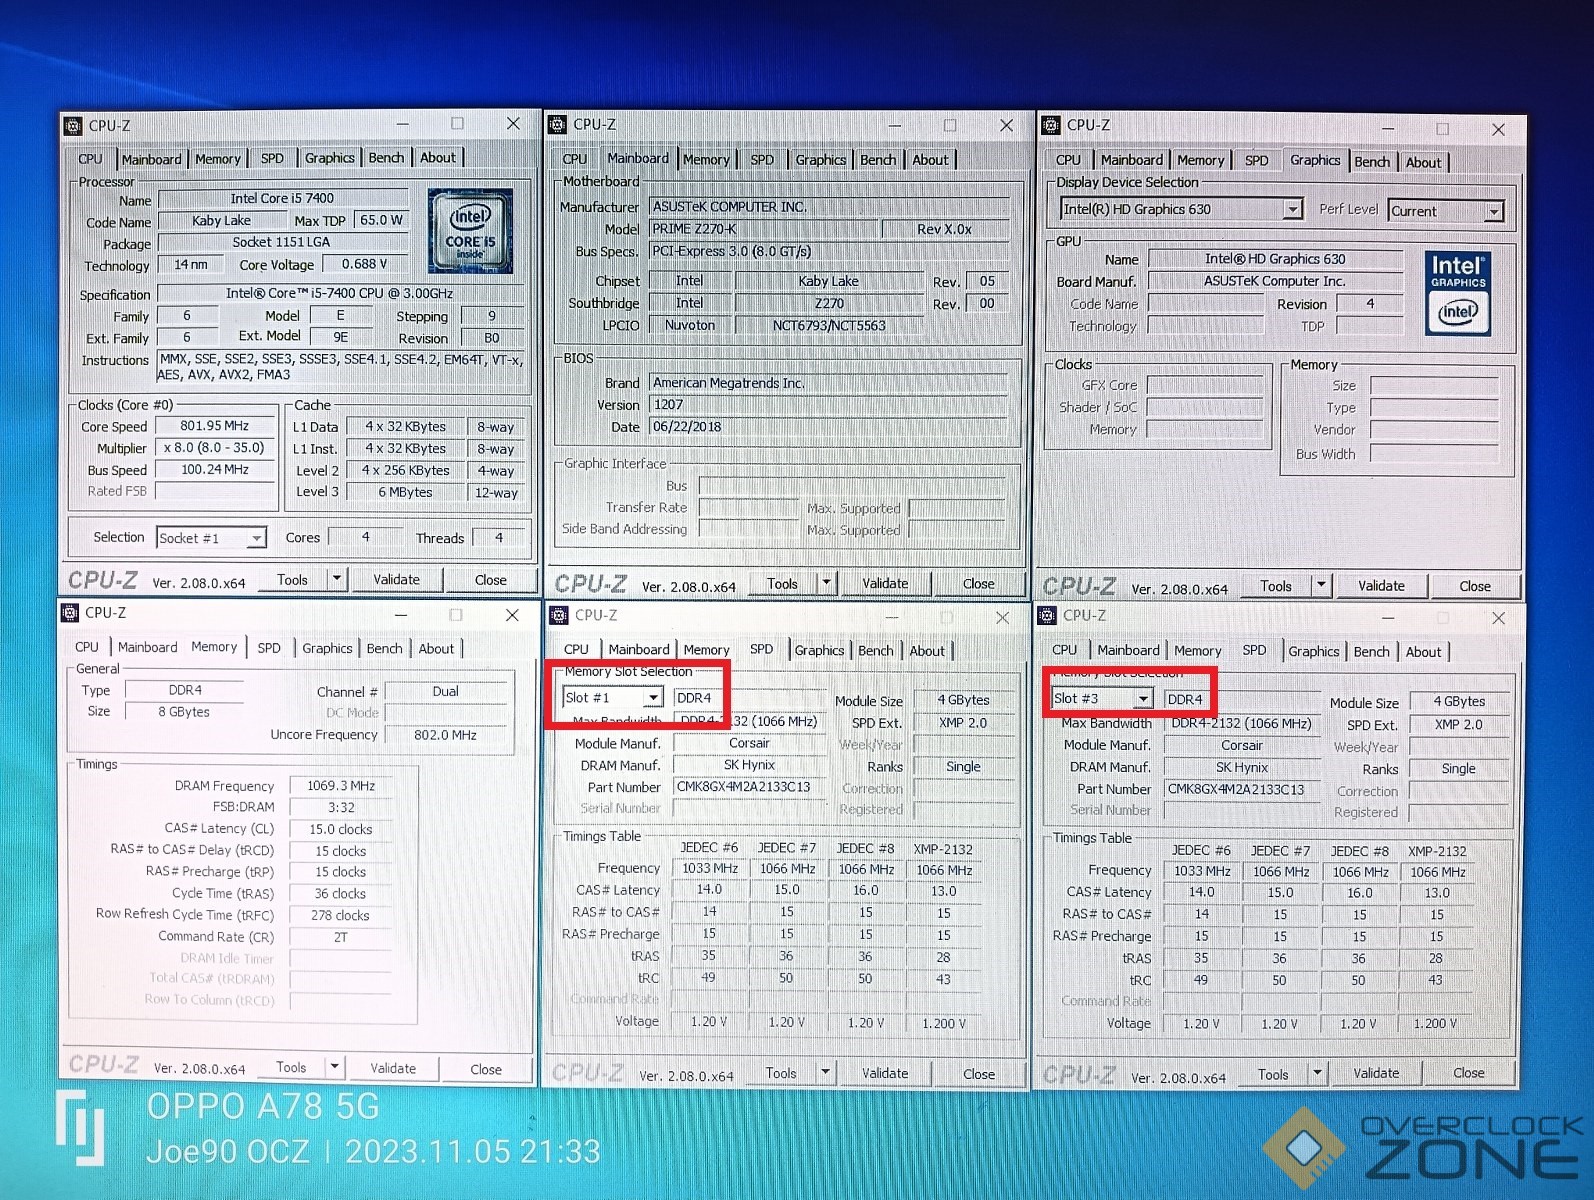Click Module Manuf. Corsair in Slot #1 window
This screenshot has height=1200, width=1594.
click(750, 743)
